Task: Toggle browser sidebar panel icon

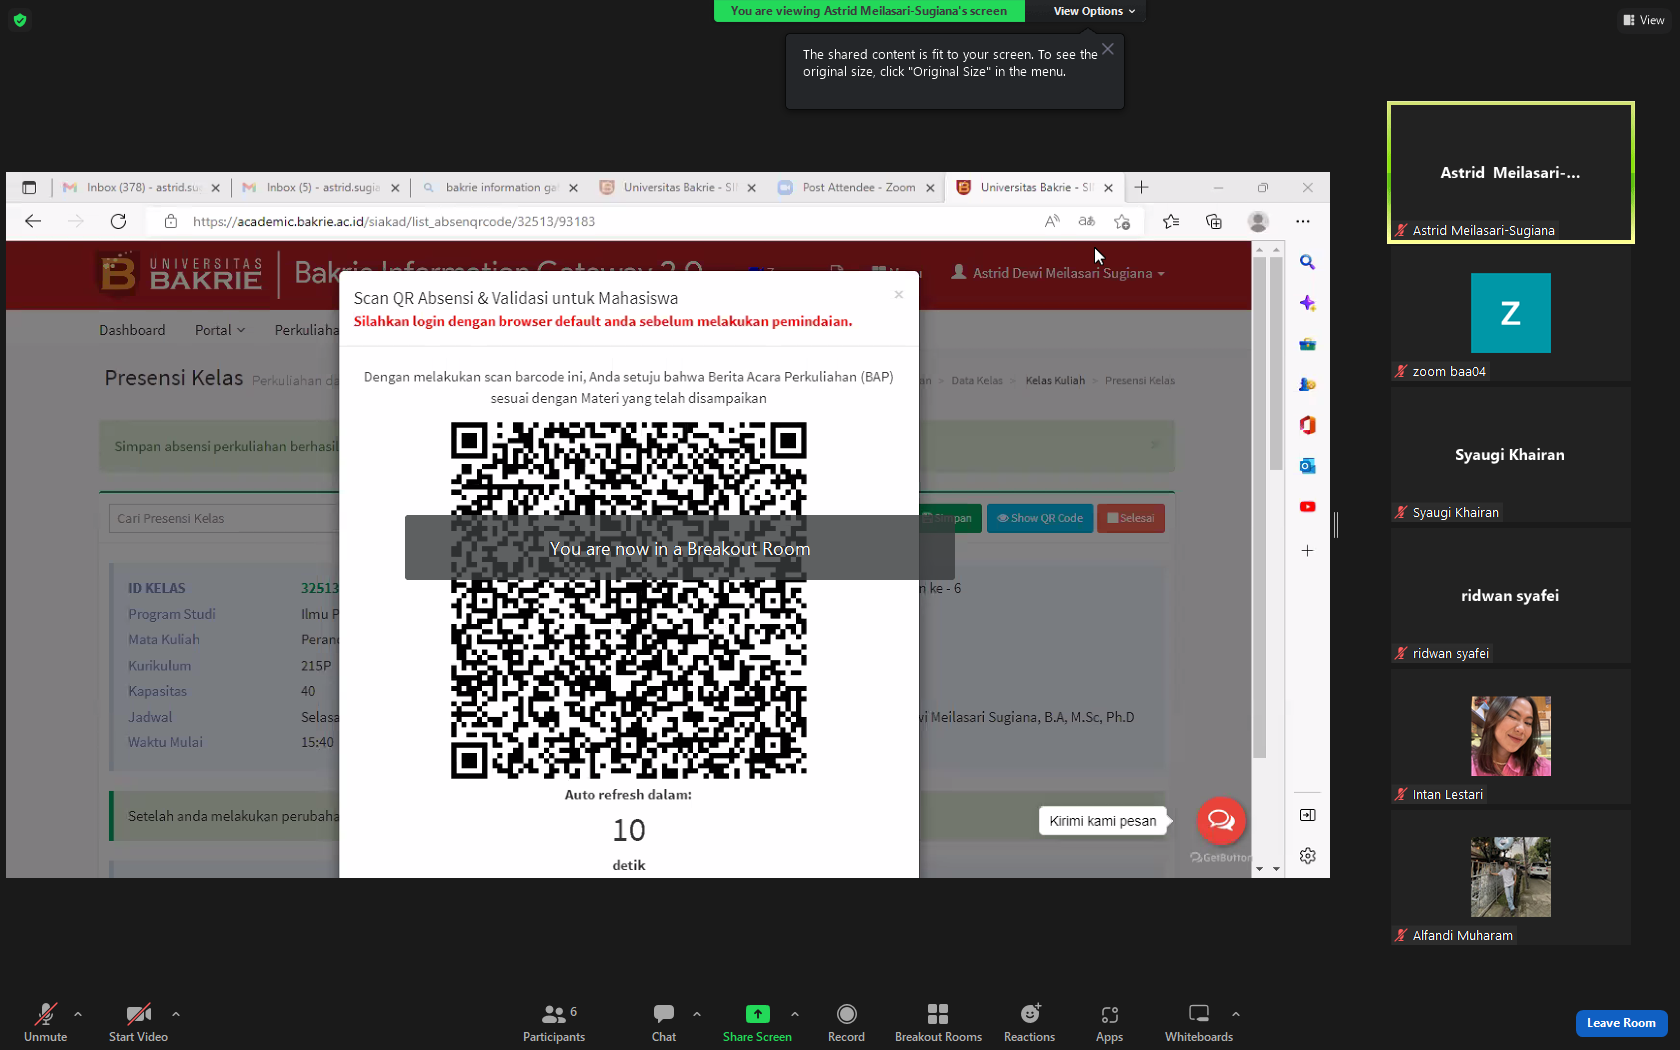Action: tap(1307, 815)
